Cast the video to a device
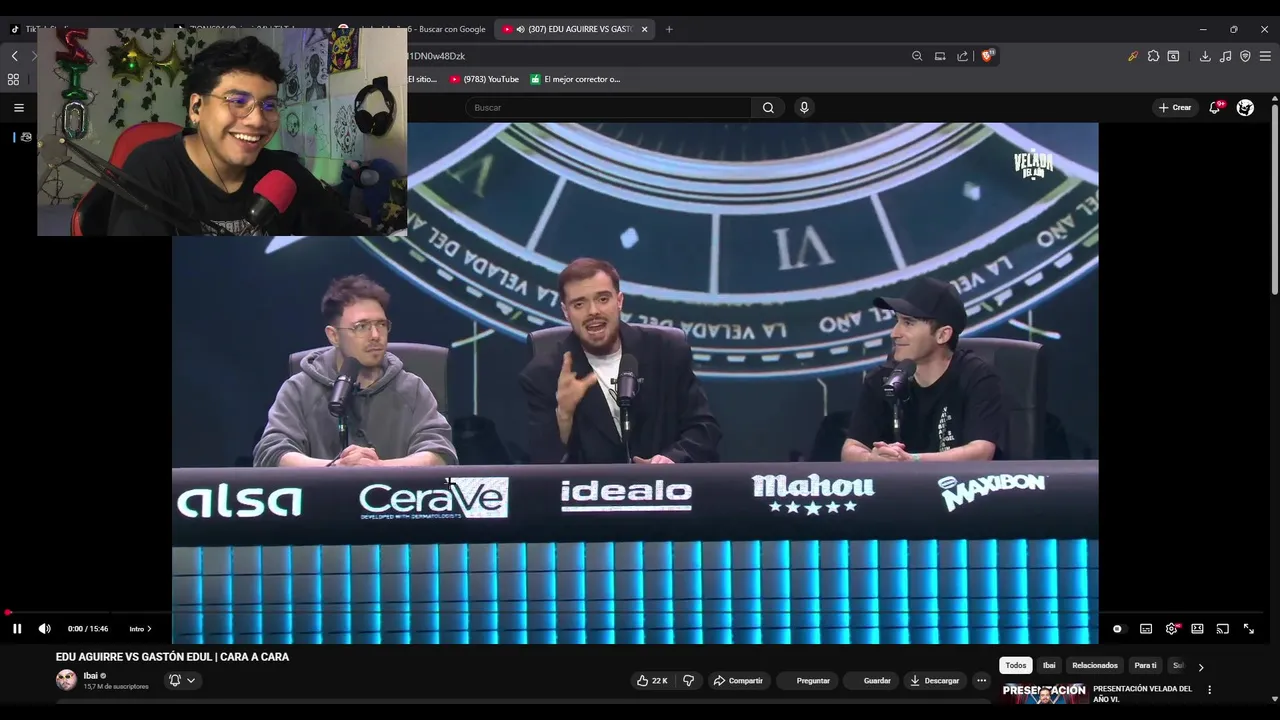Viewport: 1280px width, 720px height. click(1222, 629)
